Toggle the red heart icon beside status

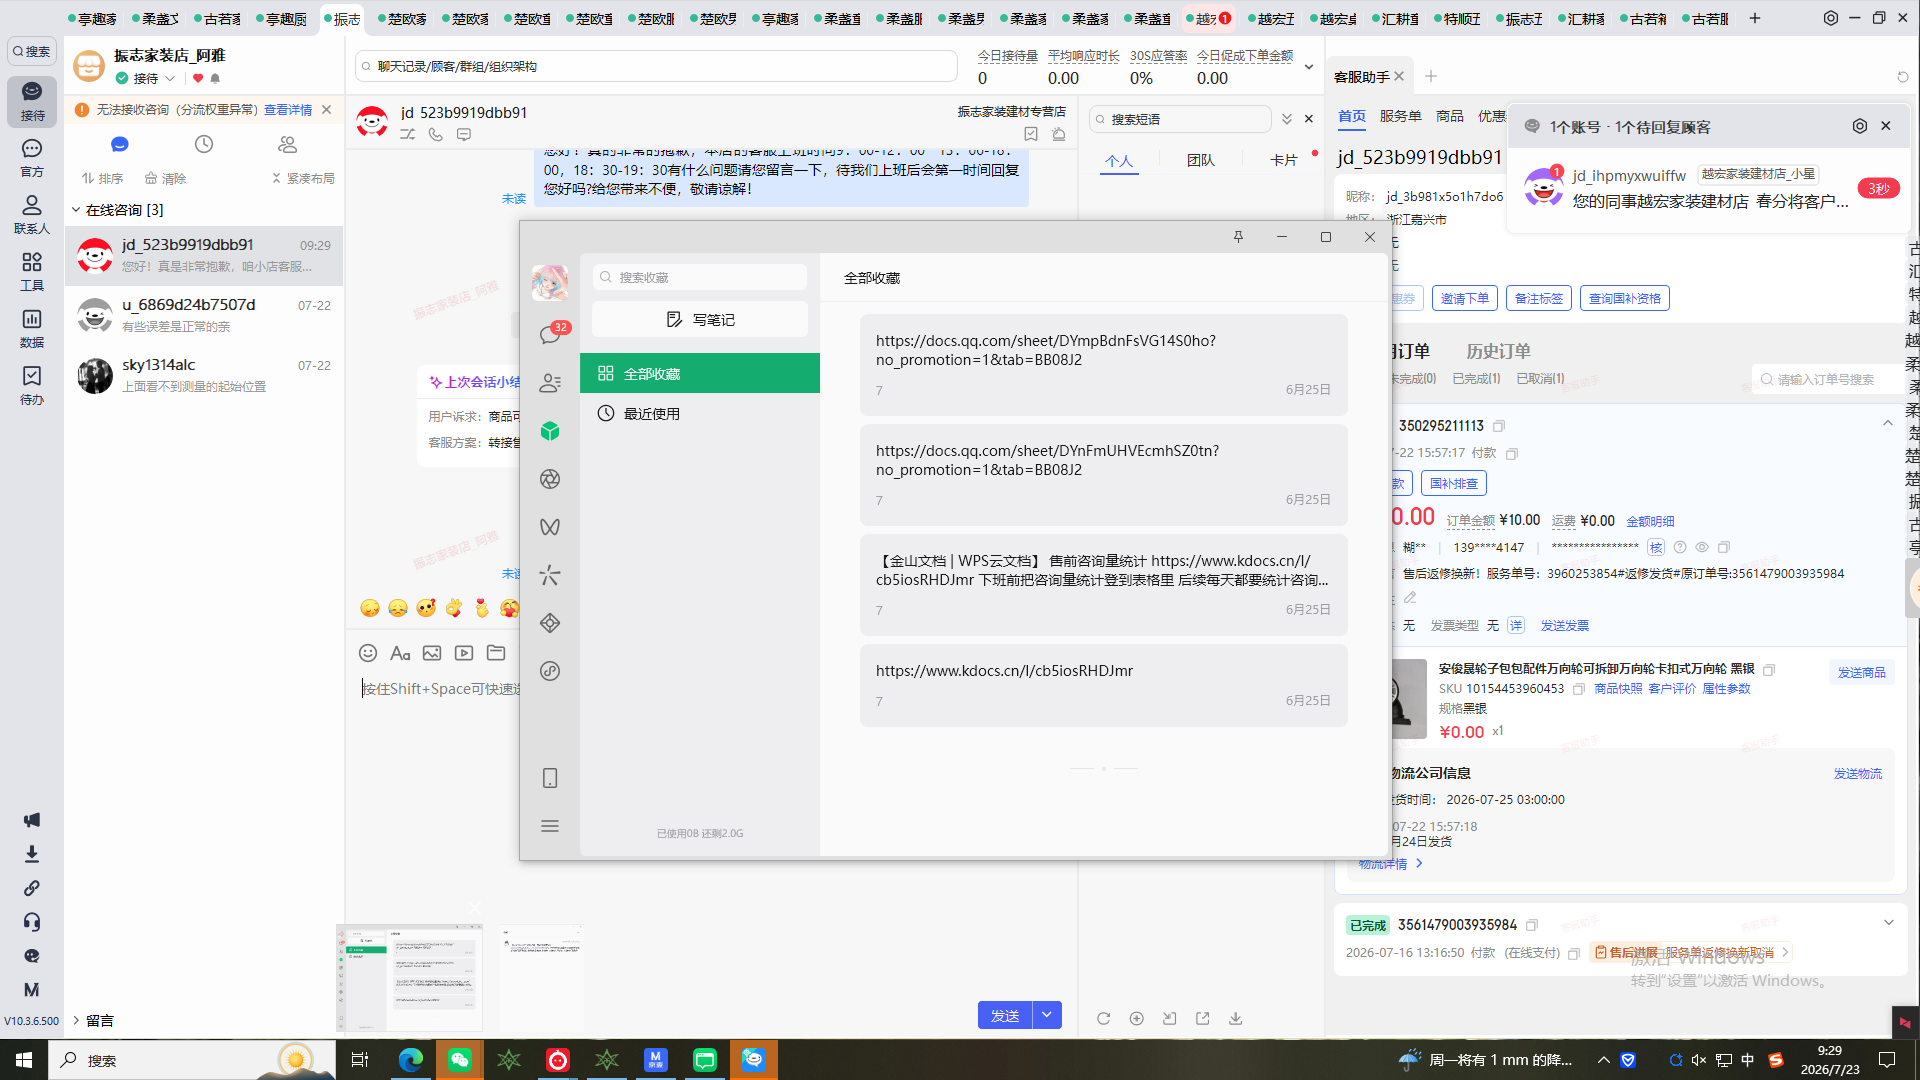coord(198,78)
